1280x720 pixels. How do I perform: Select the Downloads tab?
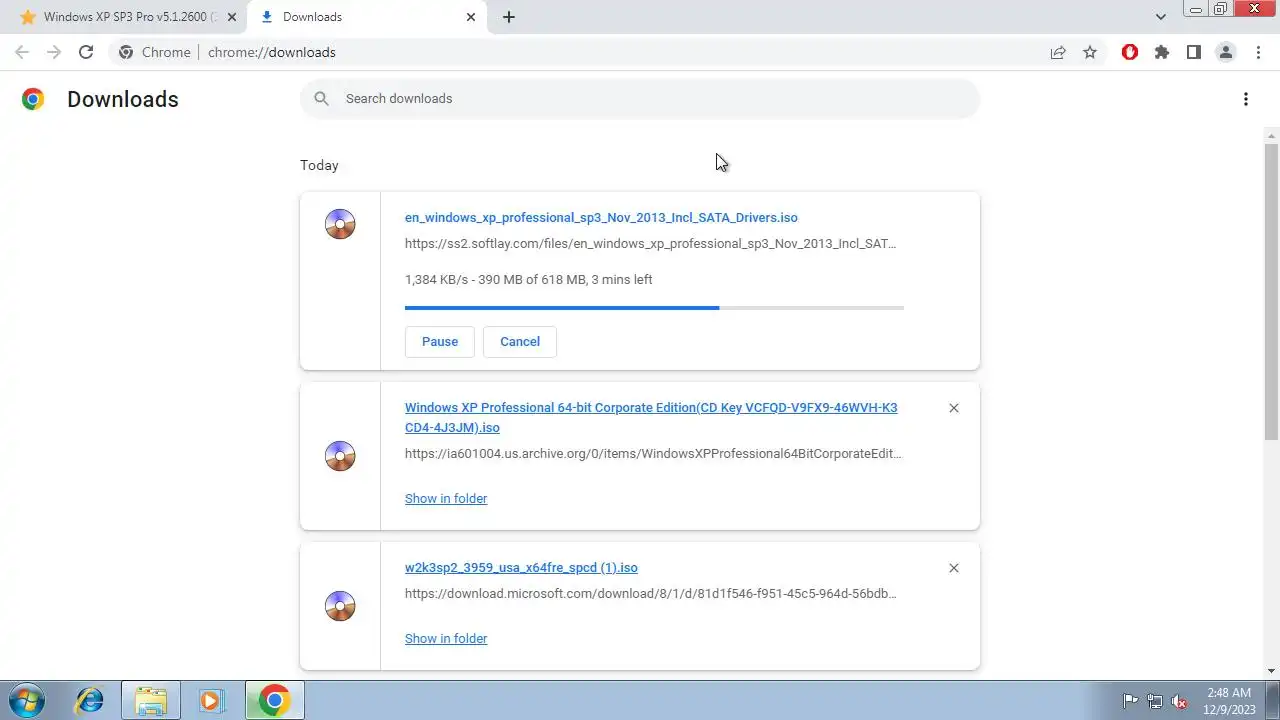pos(366,17)
